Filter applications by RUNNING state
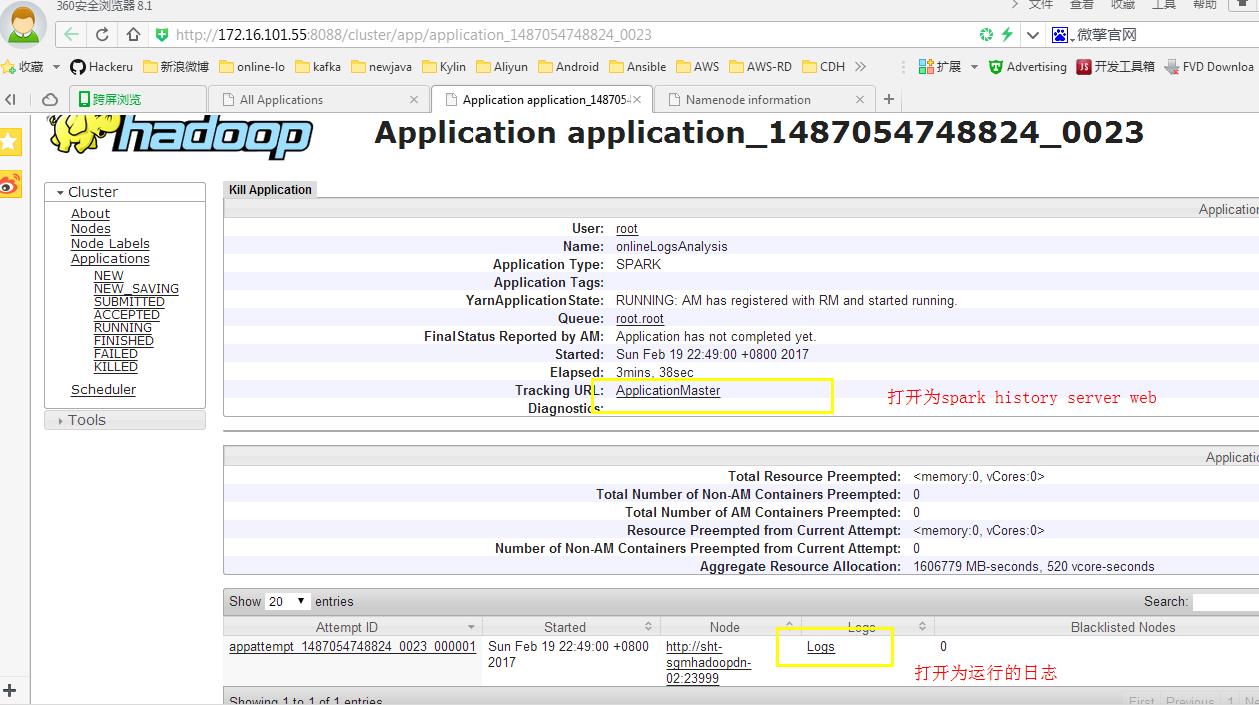 click(123, 327)
